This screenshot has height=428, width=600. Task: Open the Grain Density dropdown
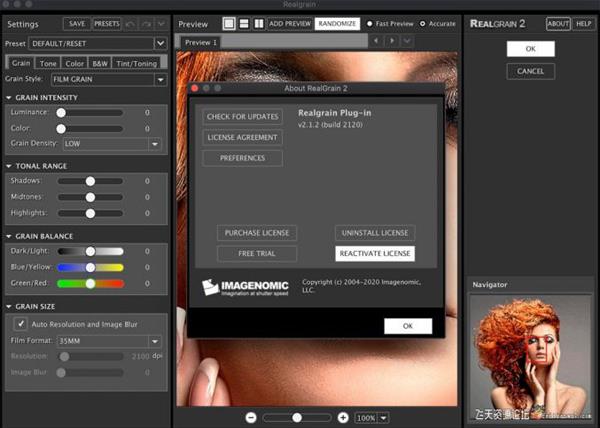pos(110,144)
